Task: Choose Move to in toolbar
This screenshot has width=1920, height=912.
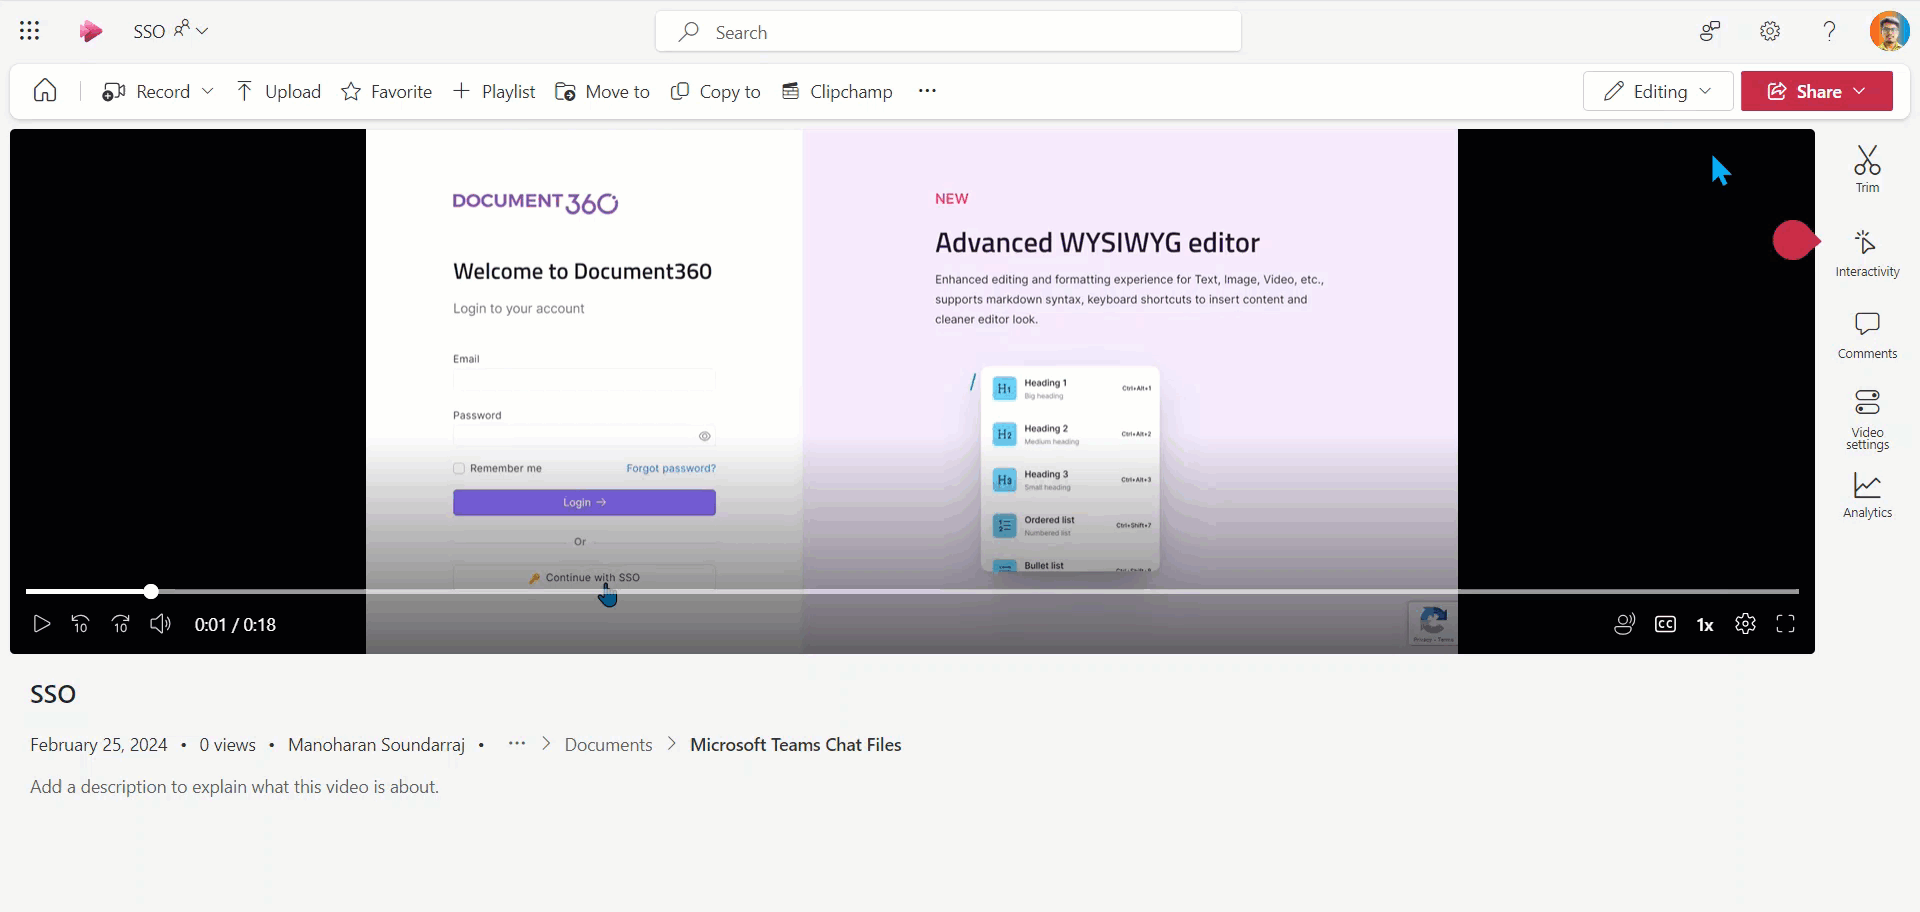Action: click(602, 92)
